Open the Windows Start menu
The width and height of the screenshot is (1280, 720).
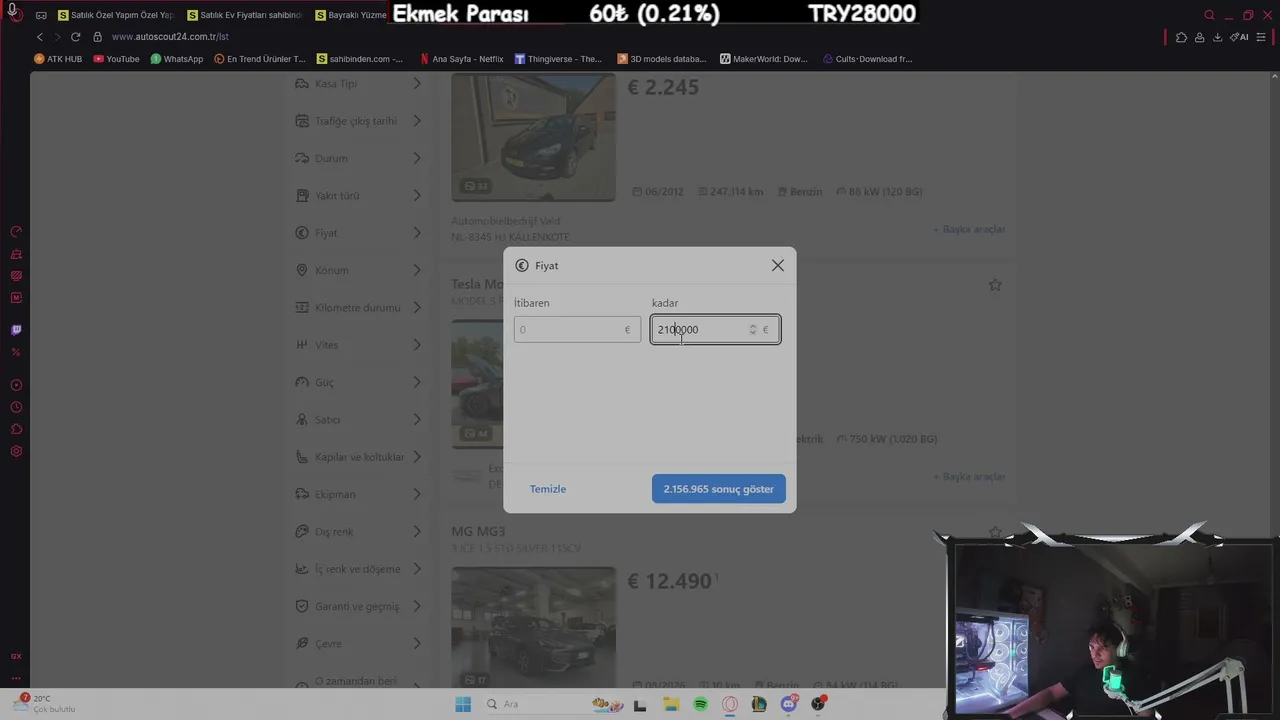click(463, 704)
